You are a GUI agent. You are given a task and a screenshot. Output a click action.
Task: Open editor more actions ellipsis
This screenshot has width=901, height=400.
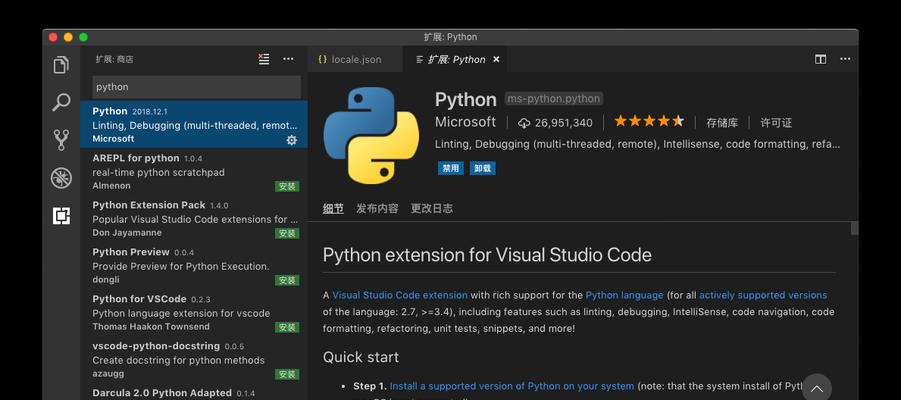tap(845, 59)
